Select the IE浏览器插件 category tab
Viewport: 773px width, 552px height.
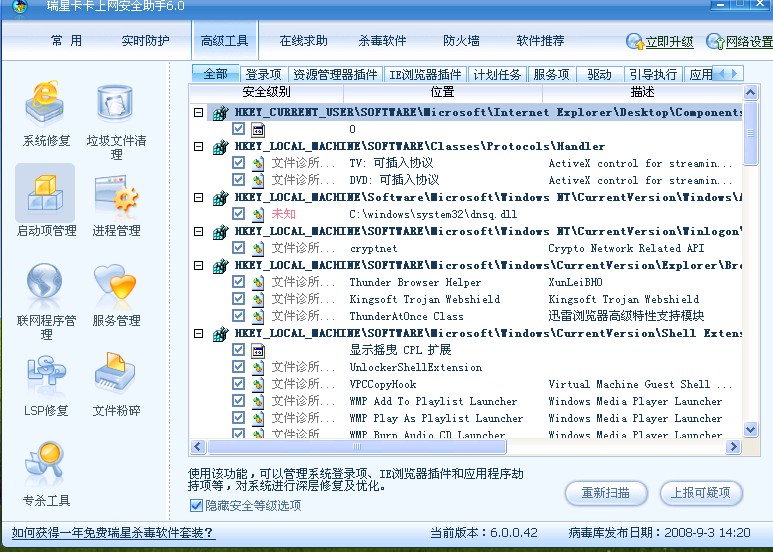coord(425,74)
